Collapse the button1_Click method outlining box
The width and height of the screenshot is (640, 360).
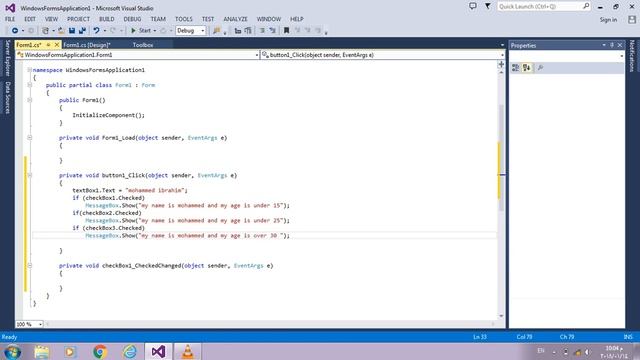pos(29,175)
